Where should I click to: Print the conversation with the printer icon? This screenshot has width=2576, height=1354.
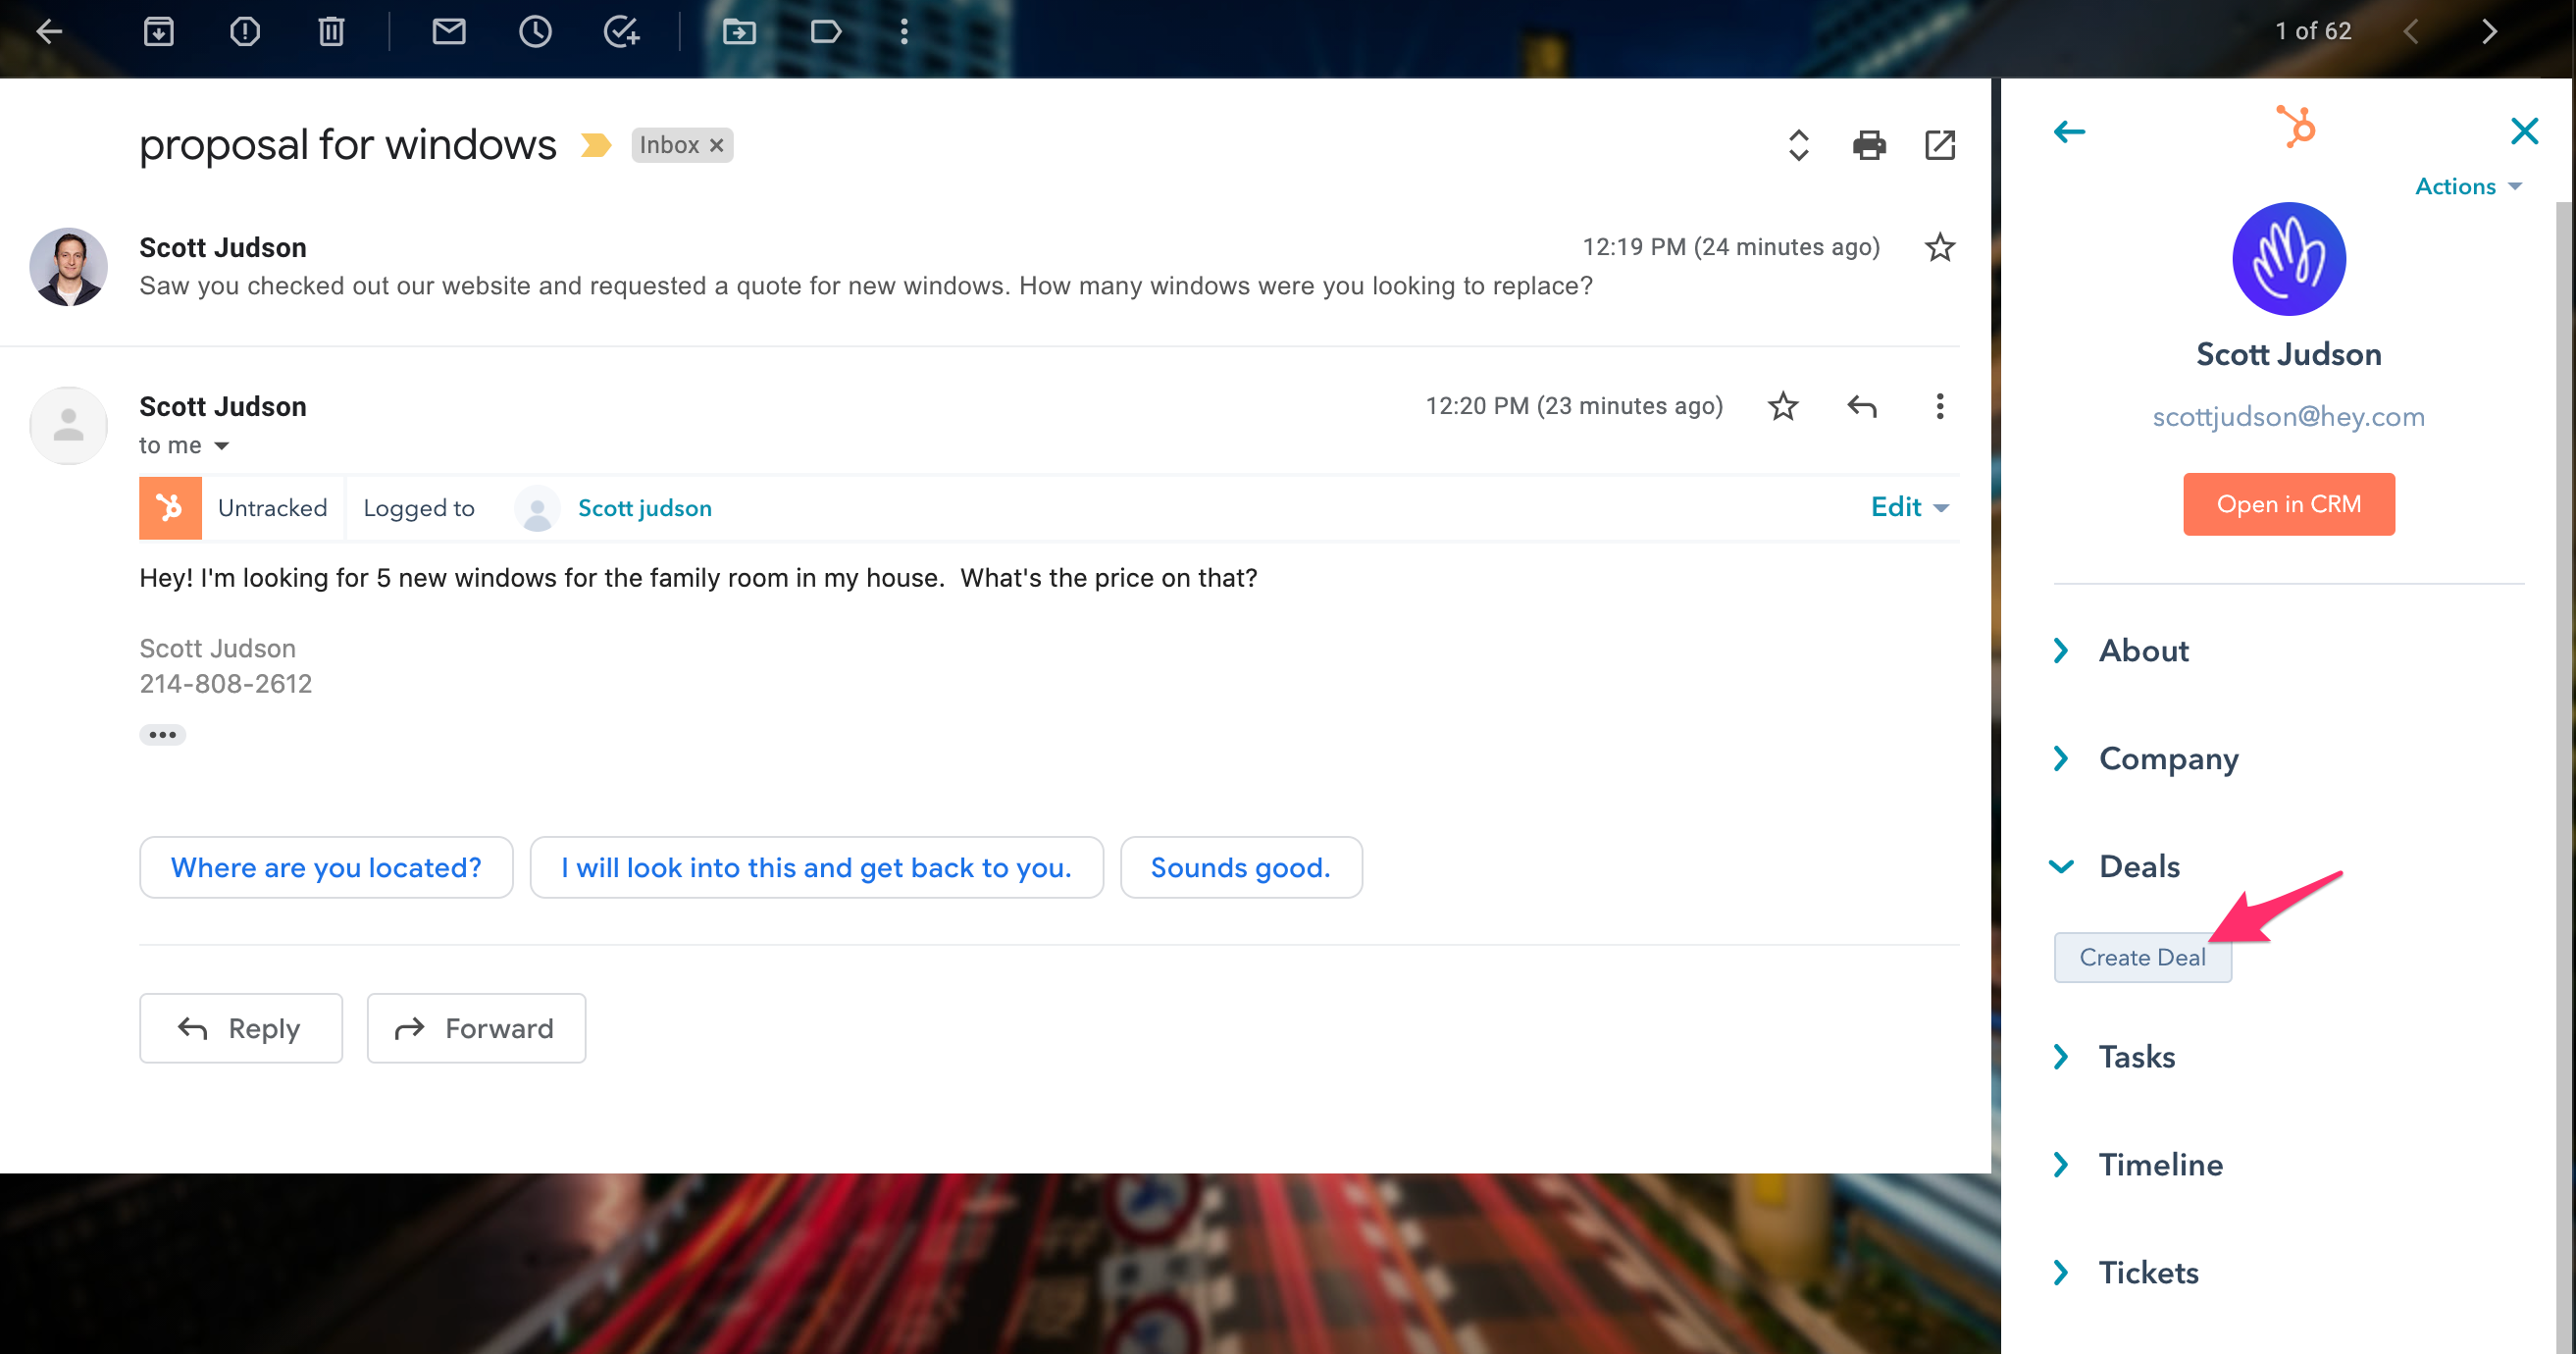(1868, 146)
